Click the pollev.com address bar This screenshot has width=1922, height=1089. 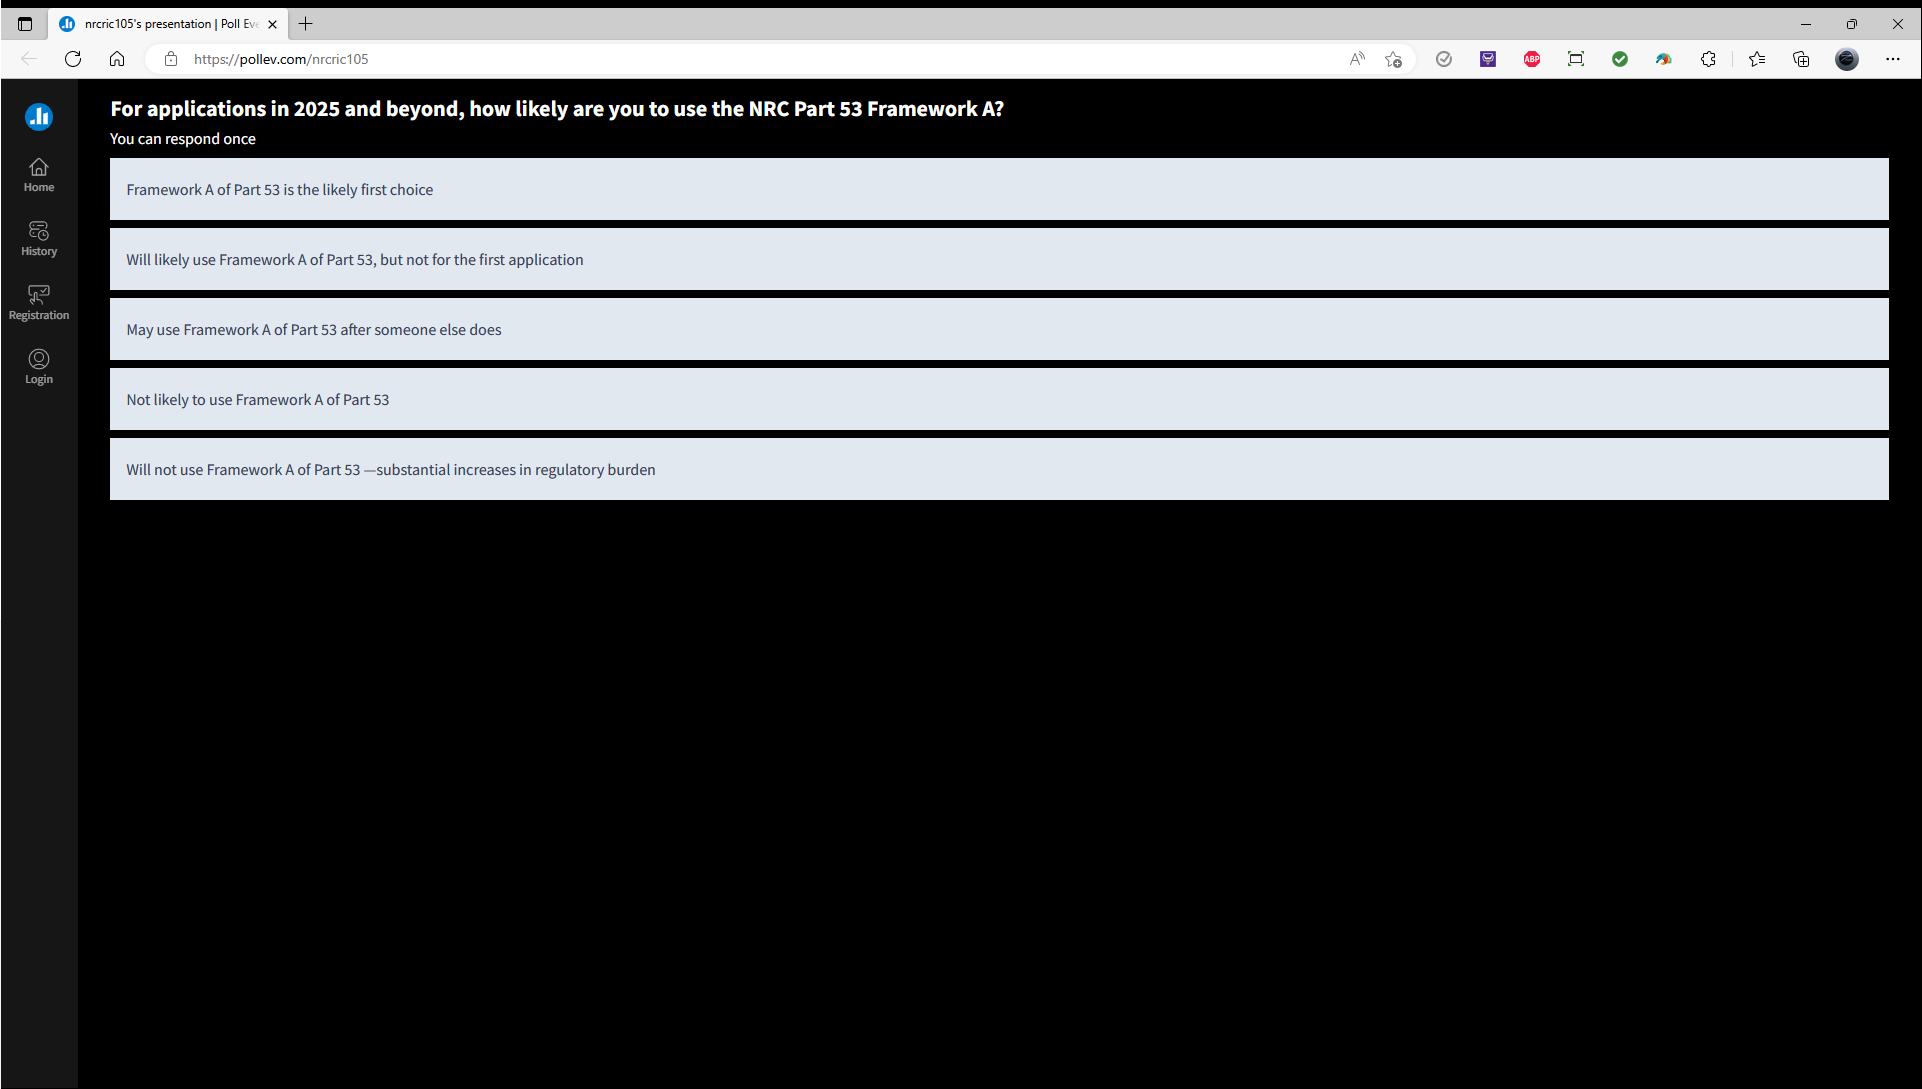(x=700, y=59)
